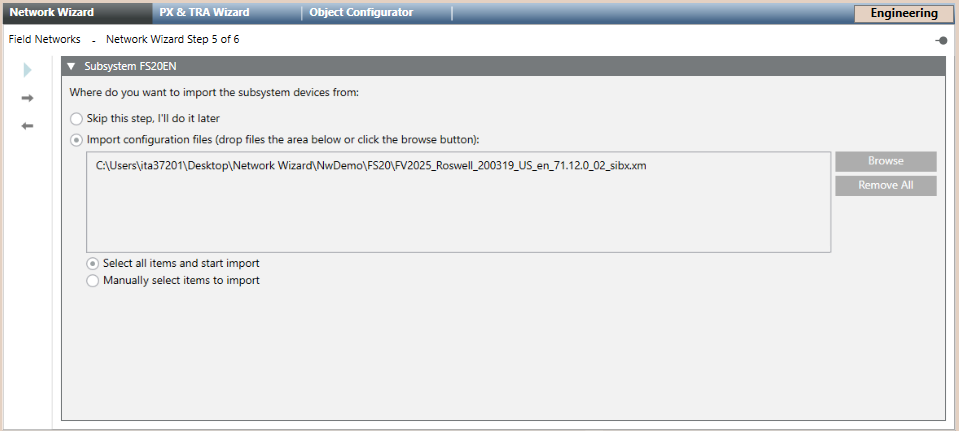Click the start/play triangle icon
960x431 pixels.
pyautogui.click(x=28, y=69)
